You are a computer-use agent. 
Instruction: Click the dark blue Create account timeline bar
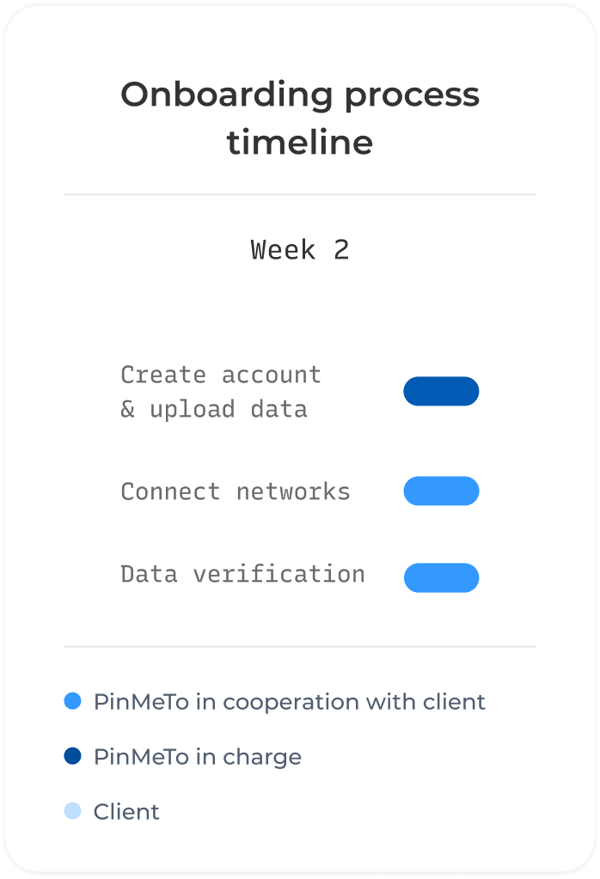click(x=441, y=391)
